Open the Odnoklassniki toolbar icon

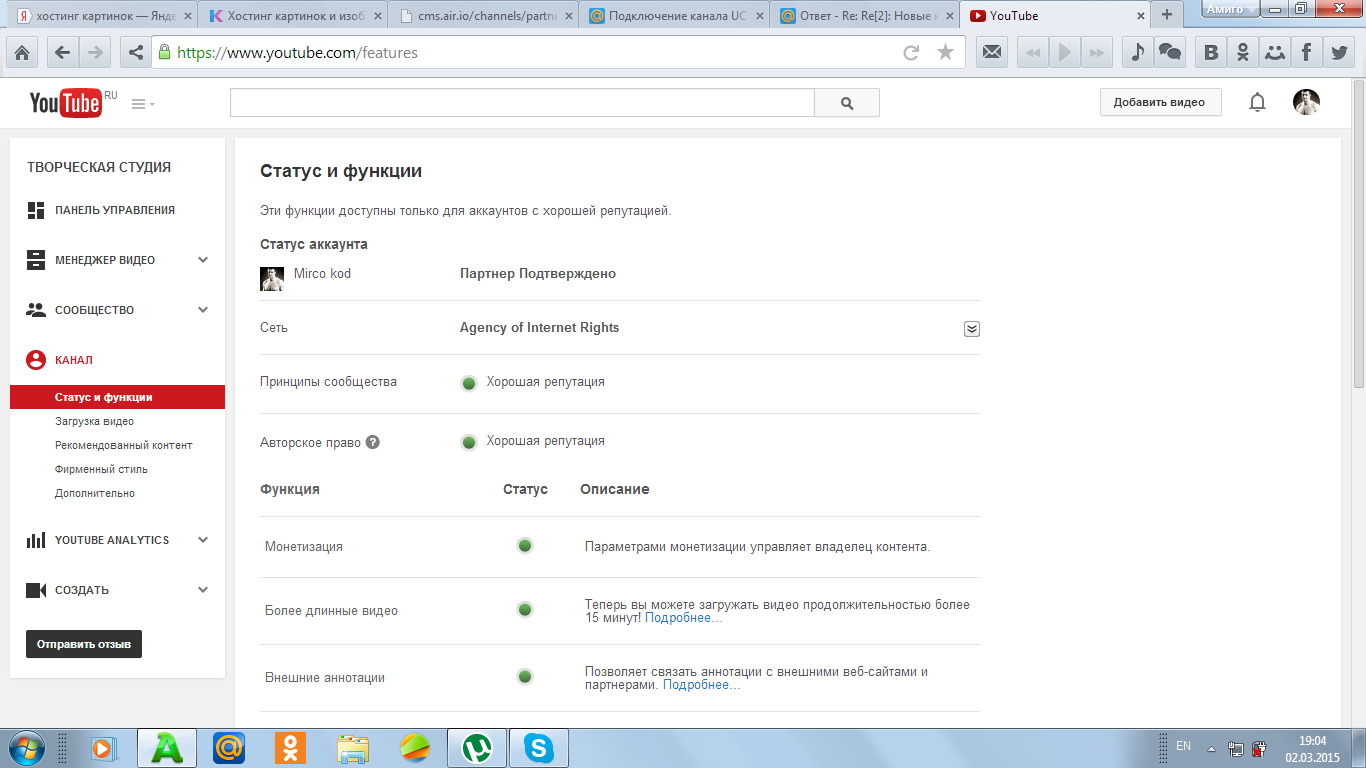tap(1243, 53)
